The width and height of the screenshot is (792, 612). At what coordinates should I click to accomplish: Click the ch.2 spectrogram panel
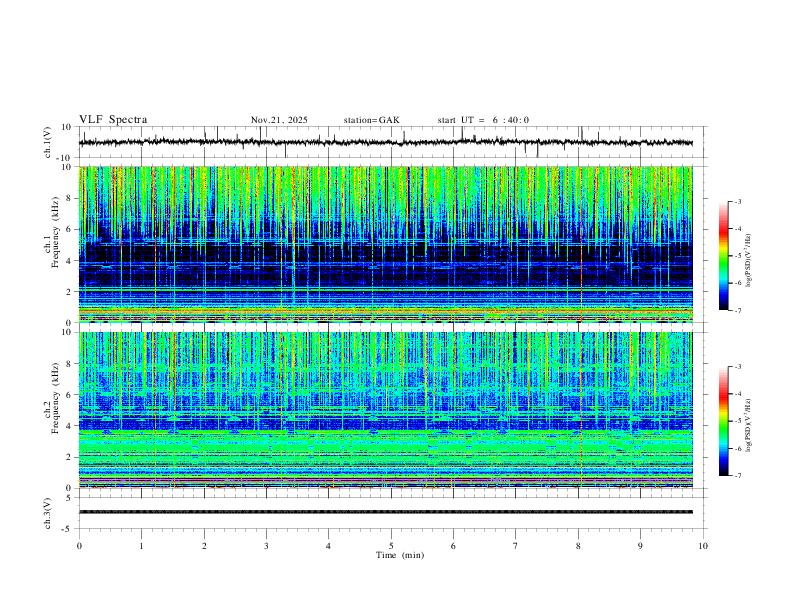pyautogui.click(x=386, y=410)
